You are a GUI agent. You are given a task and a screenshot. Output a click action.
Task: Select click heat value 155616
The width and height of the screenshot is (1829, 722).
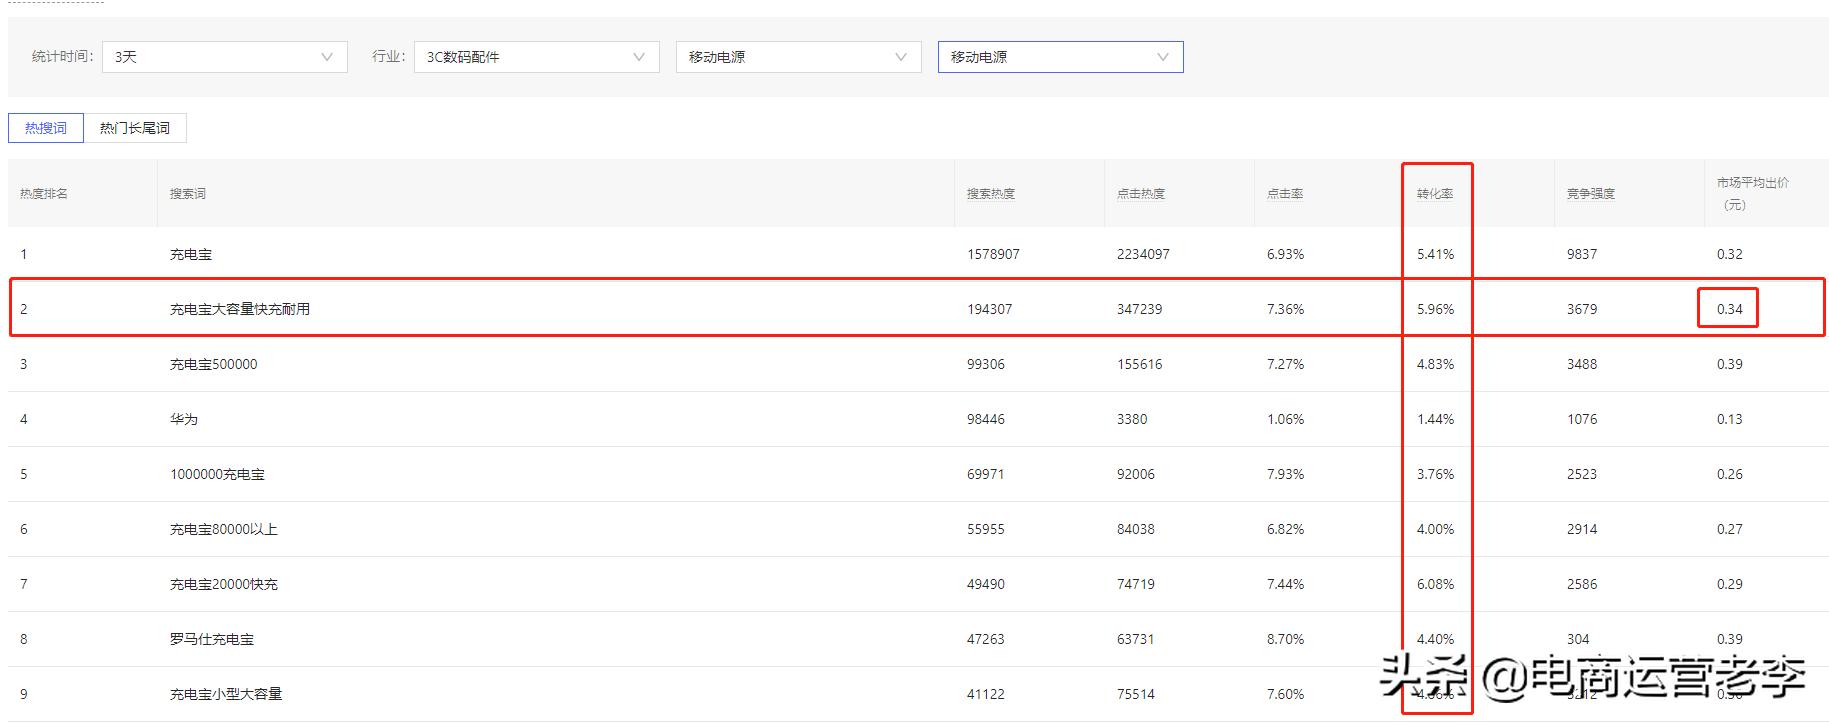(1139, 364)
